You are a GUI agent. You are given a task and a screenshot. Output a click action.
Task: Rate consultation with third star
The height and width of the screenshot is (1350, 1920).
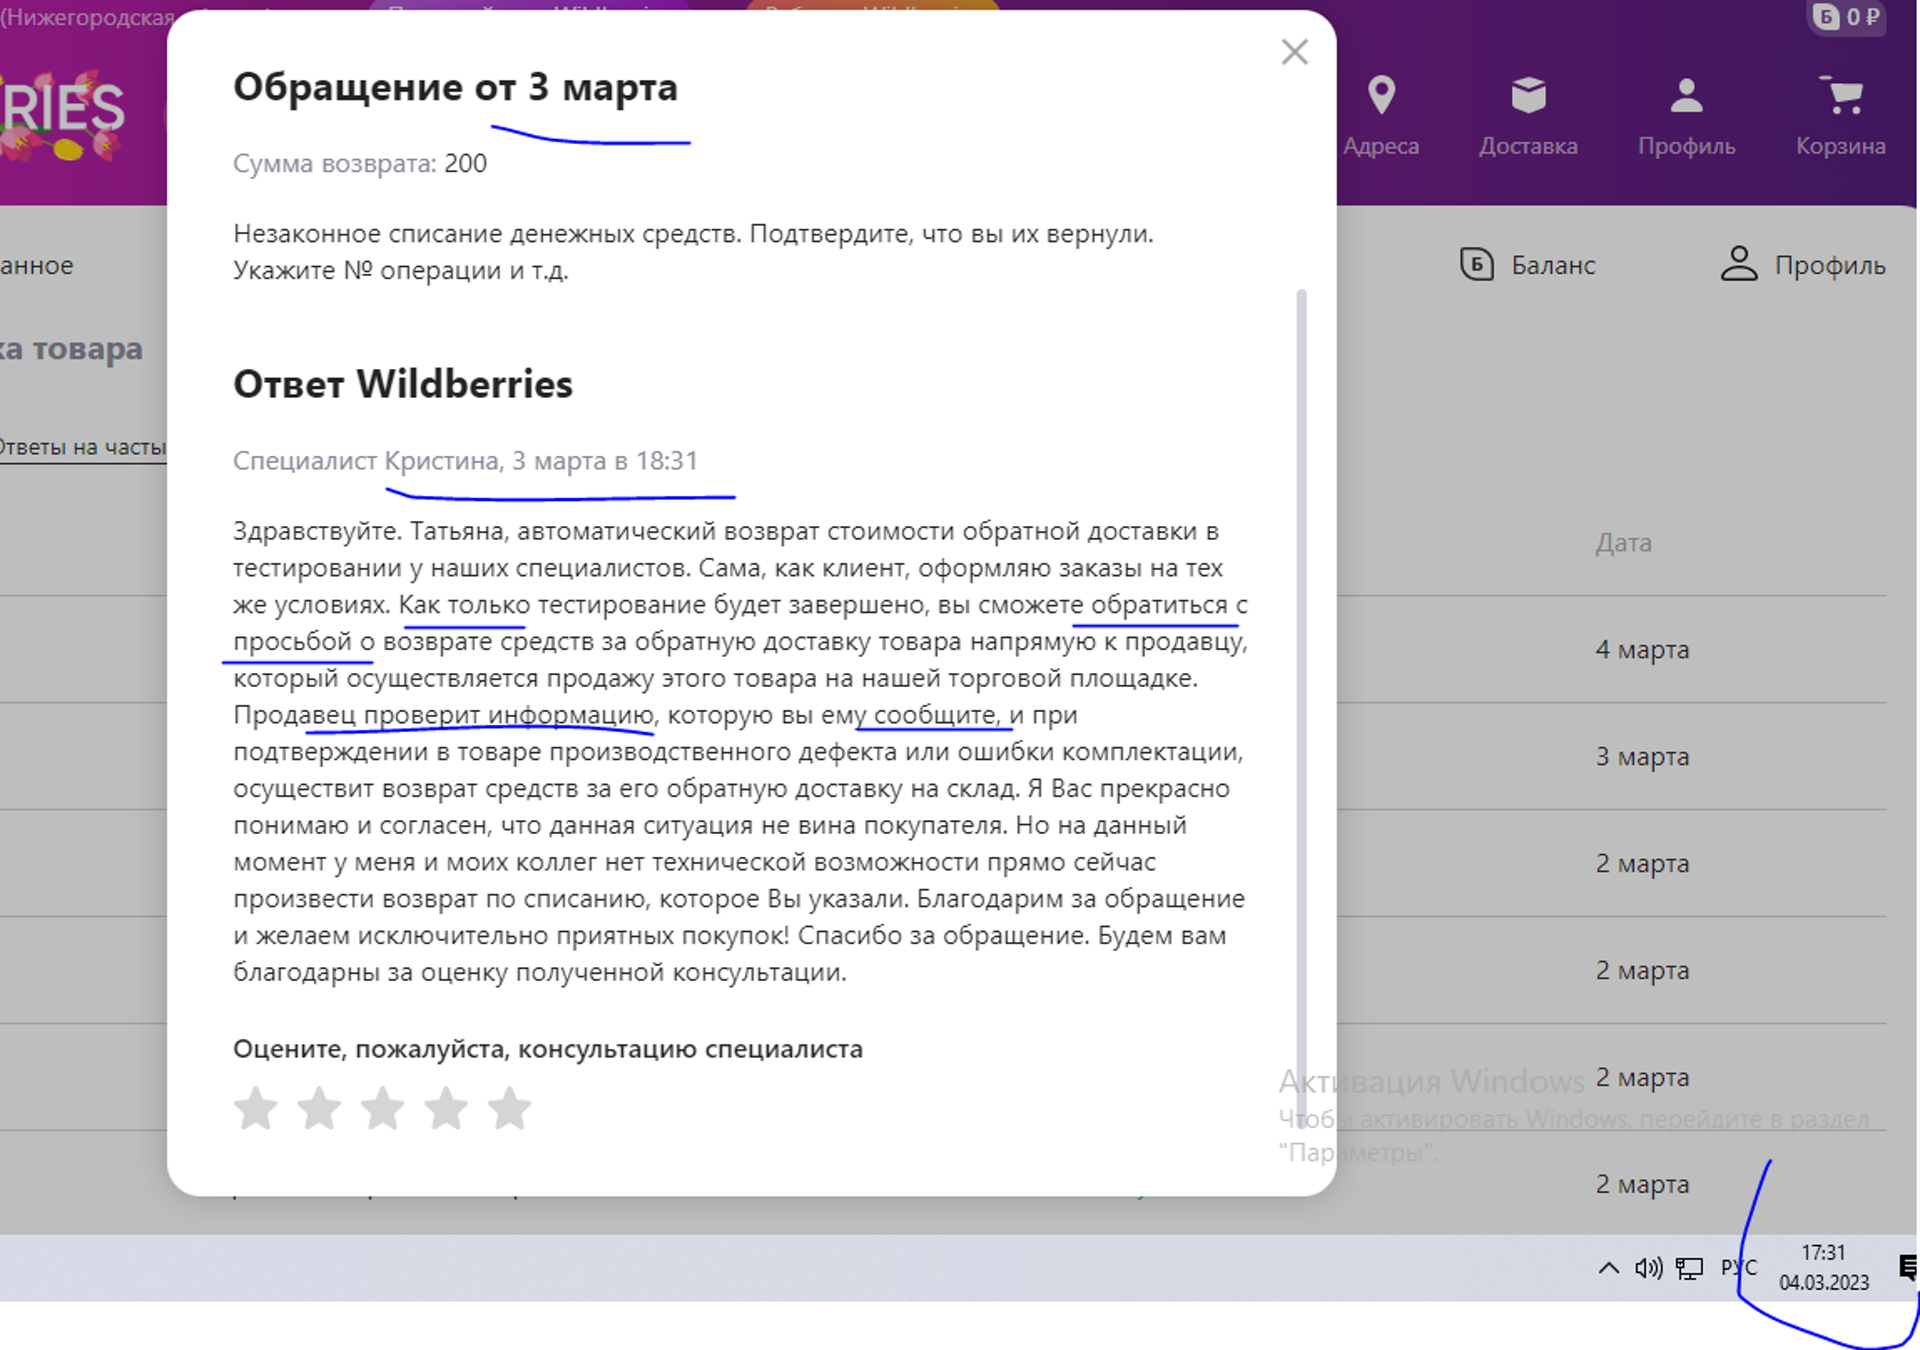pyautogui.click(x=383, y=1109)
